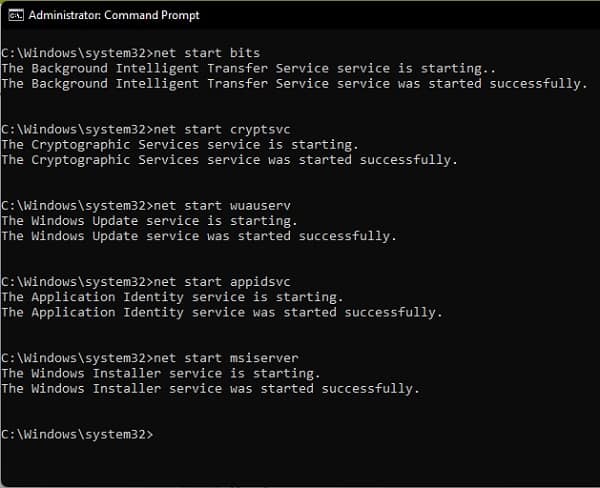This screenshot has height=488, width=600.
Task: Click the Windows Update started successfully line
Action: pos(199,237)
